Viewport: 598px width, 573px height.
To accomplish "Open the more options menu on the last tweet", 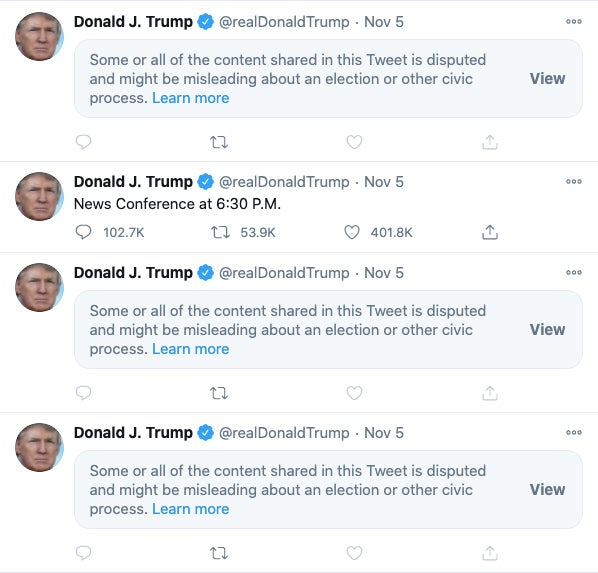I will coord(574,432).
